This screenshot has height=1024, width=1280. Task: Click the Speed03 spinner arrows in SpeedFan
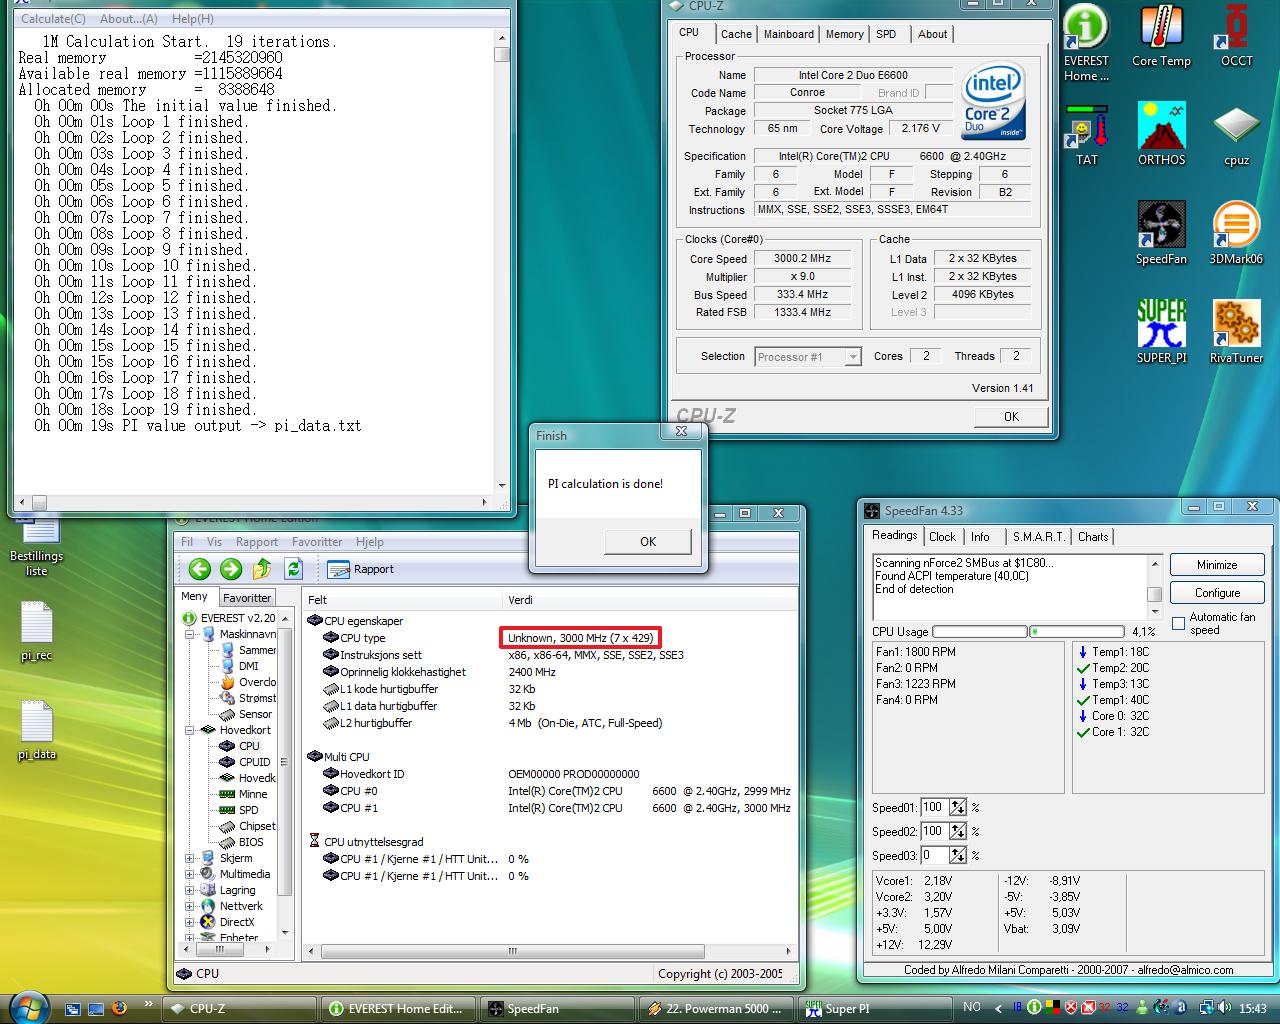click(x=957, y=855)
